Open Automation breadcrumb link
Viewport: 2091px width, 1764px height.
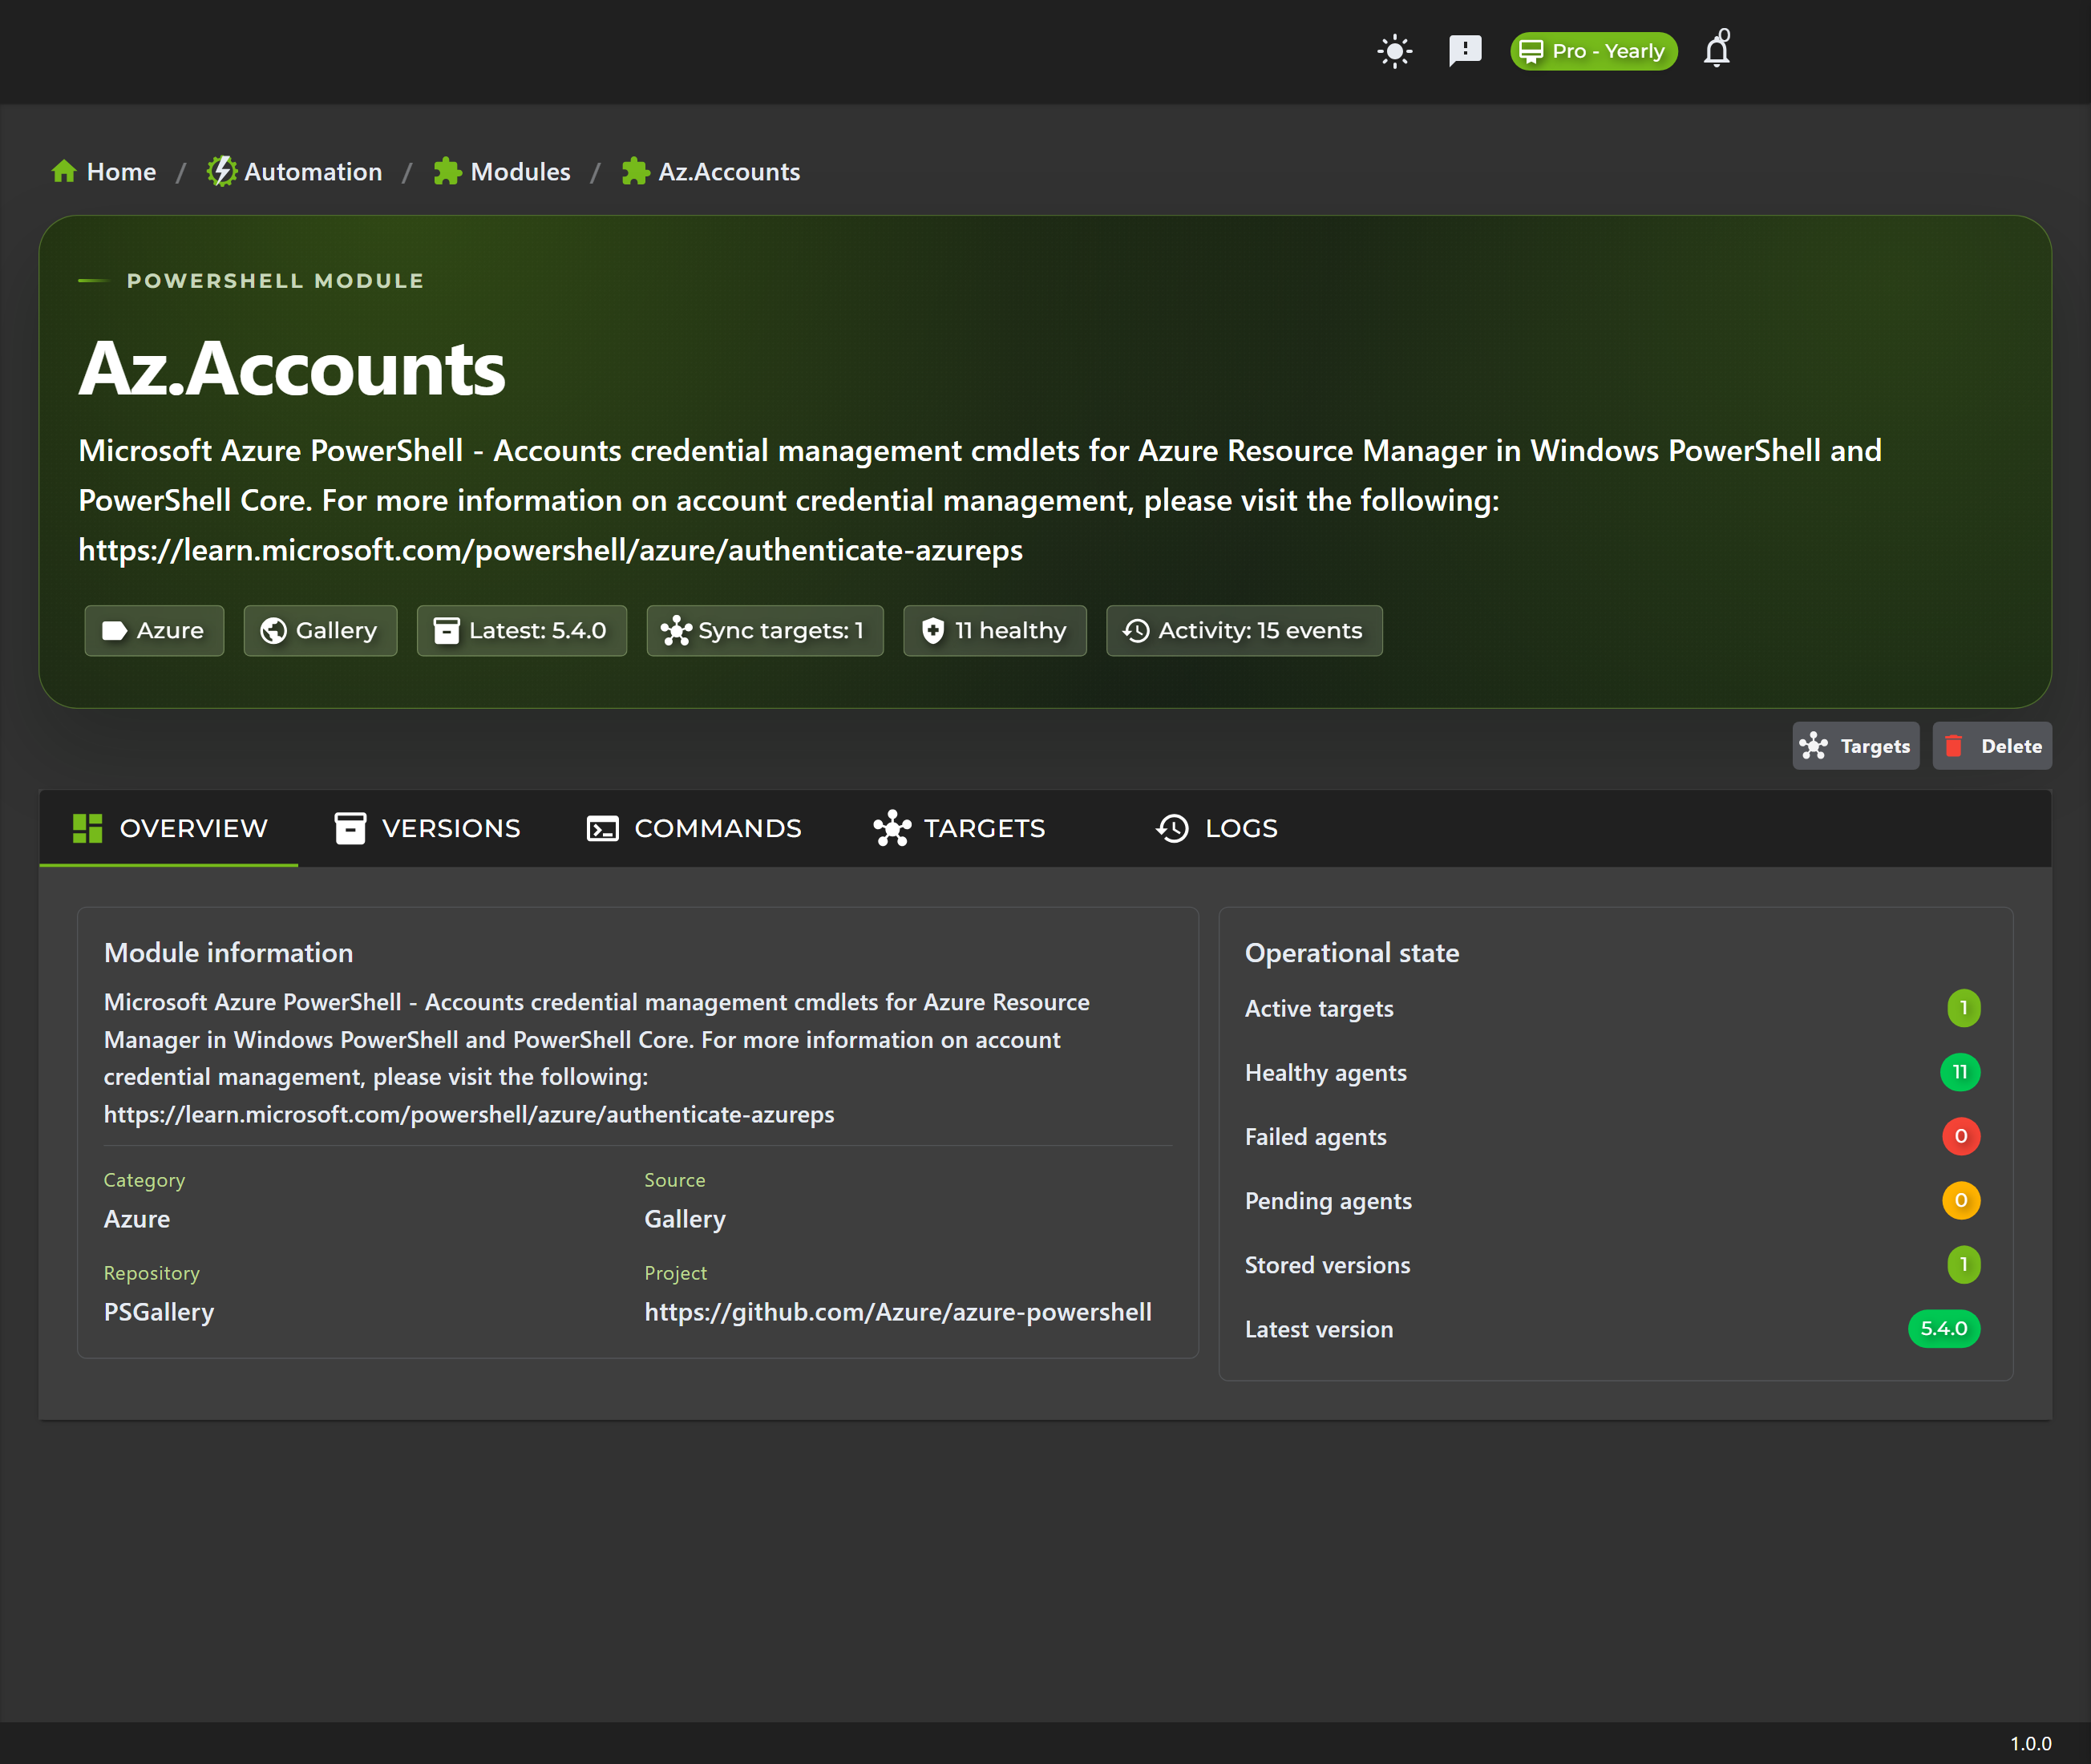click(294, 172)
